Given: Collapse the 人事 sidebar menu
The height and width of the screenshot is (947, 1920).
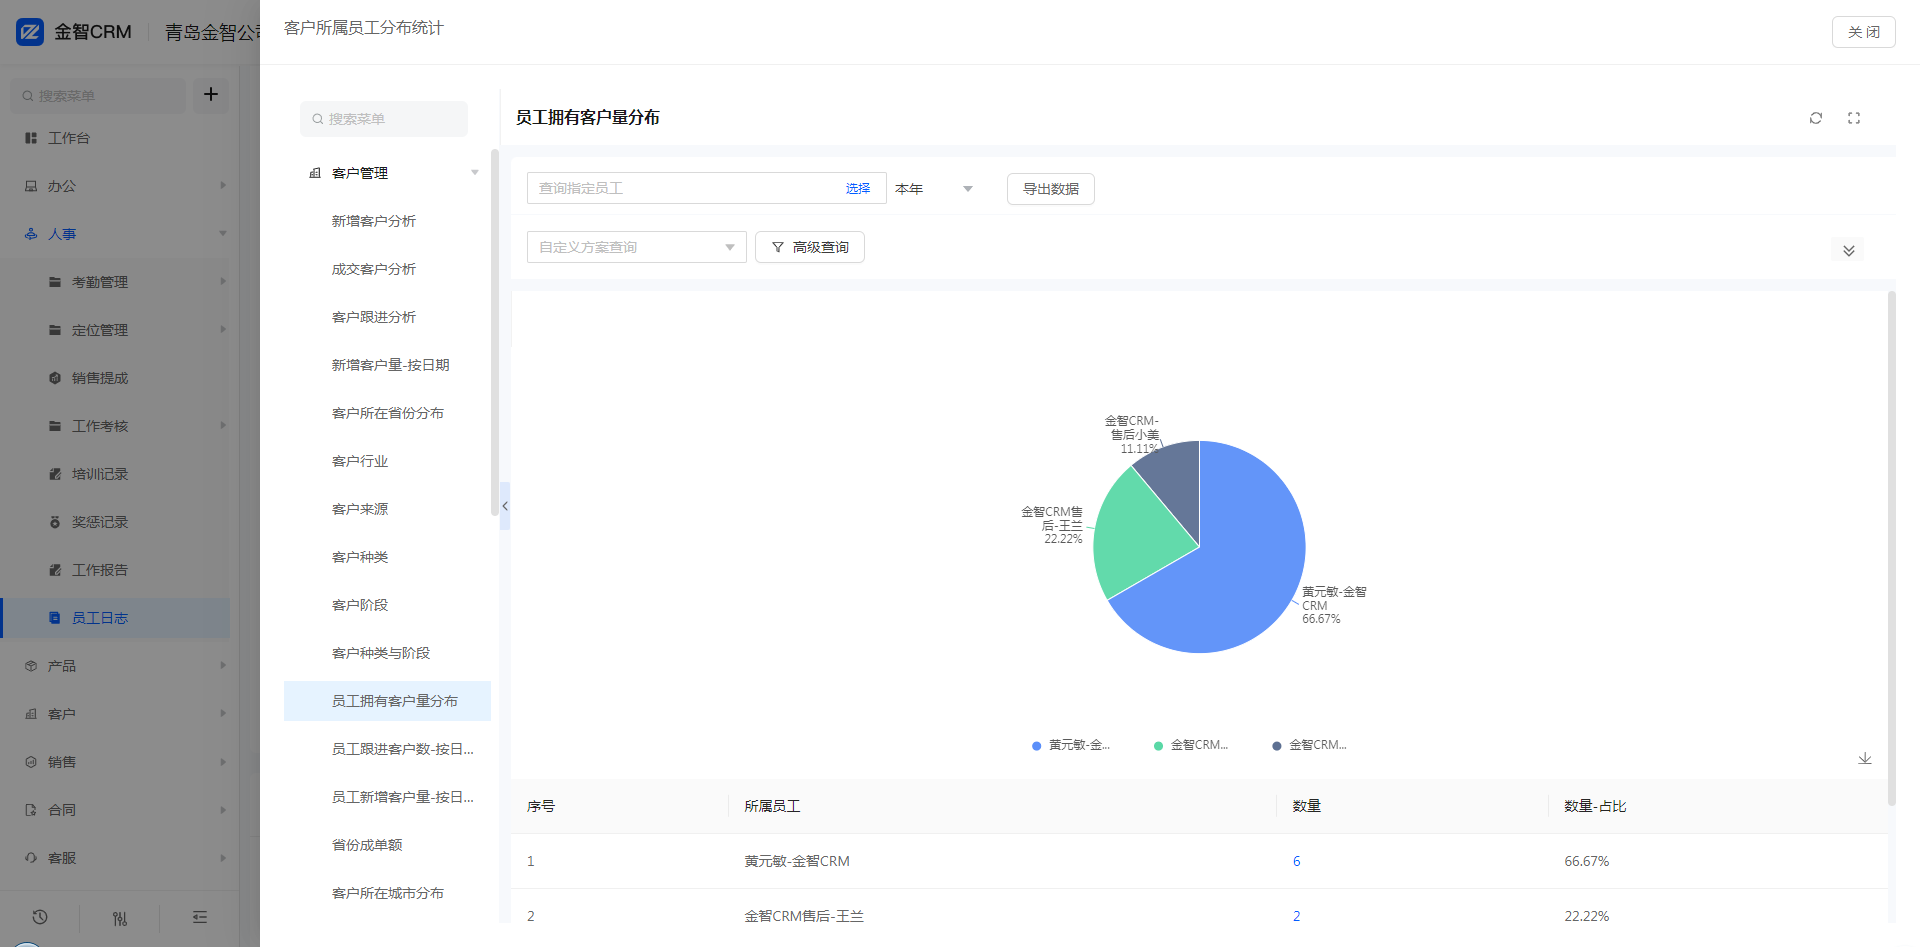Looking at the screenshot, I should 120,234.
